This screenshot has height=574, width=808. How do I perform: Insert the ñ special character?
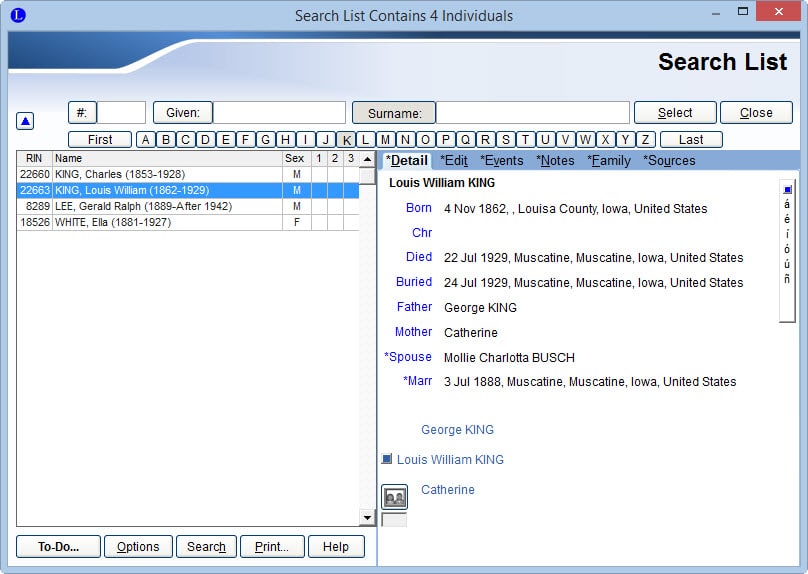787,279
